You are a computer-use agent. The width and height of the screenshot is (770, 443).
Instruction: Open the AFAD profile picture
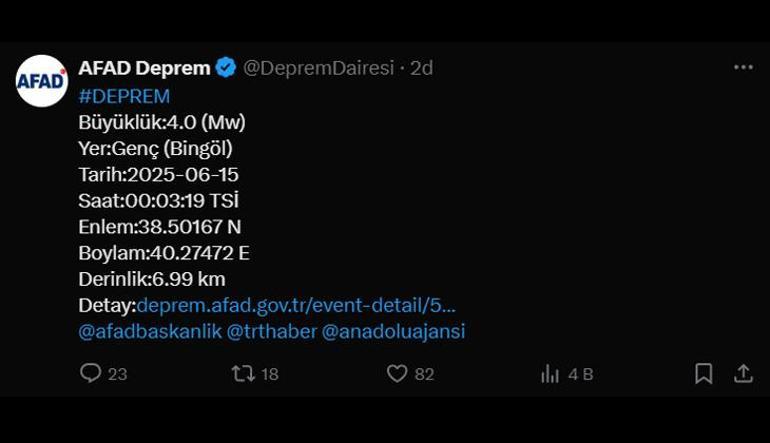pyautogui.click(x=42, y=81)
